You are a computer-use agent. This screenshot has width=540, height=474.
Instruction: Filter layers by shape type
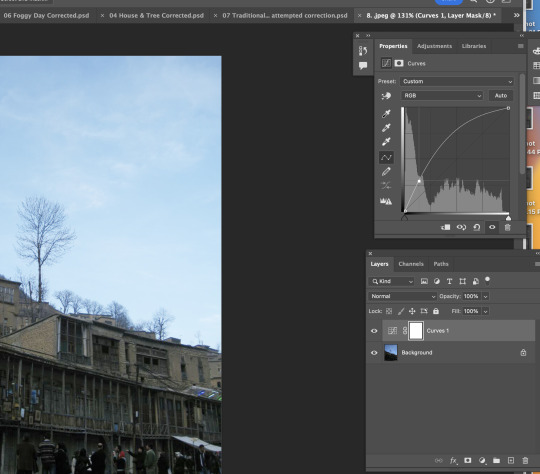[x=463, y=281]
